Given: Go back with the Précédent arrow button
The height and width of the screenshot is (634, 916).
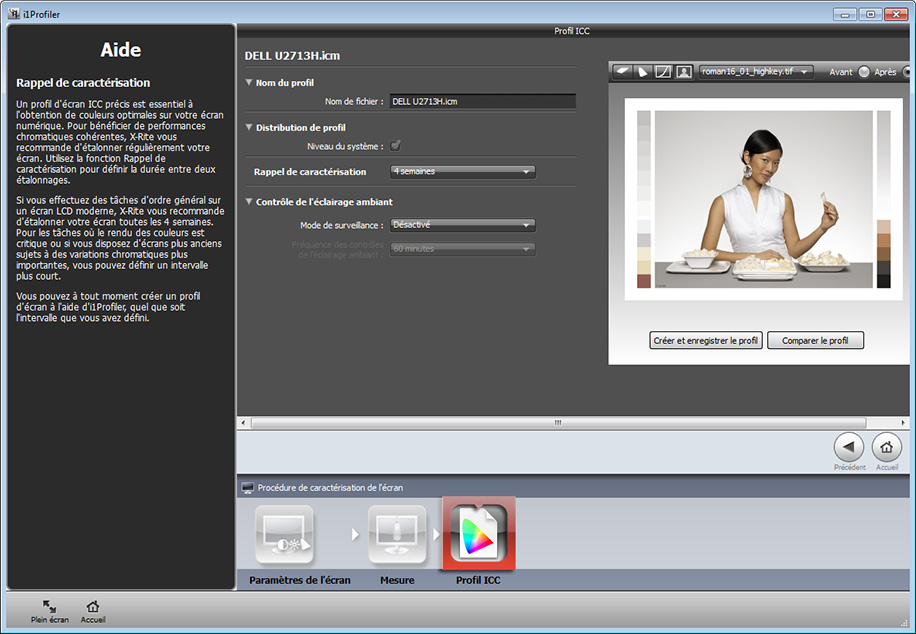Looking at the screenshot, I should [849, 448].
